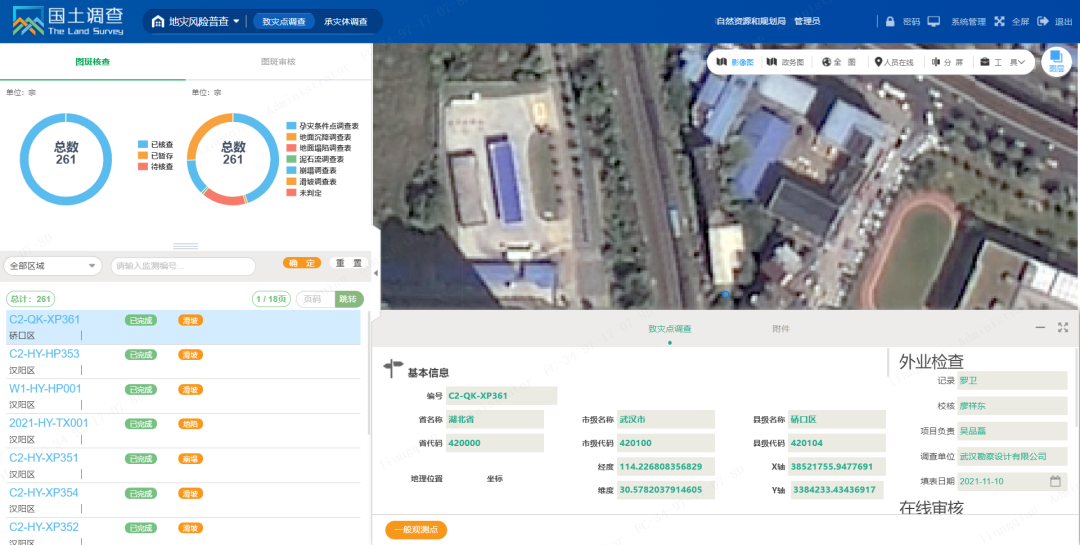Image resolution: width=1080 pixels, height=545 pixels.
Task: Click the 监测编号 search input field
Action: point(182,266)
